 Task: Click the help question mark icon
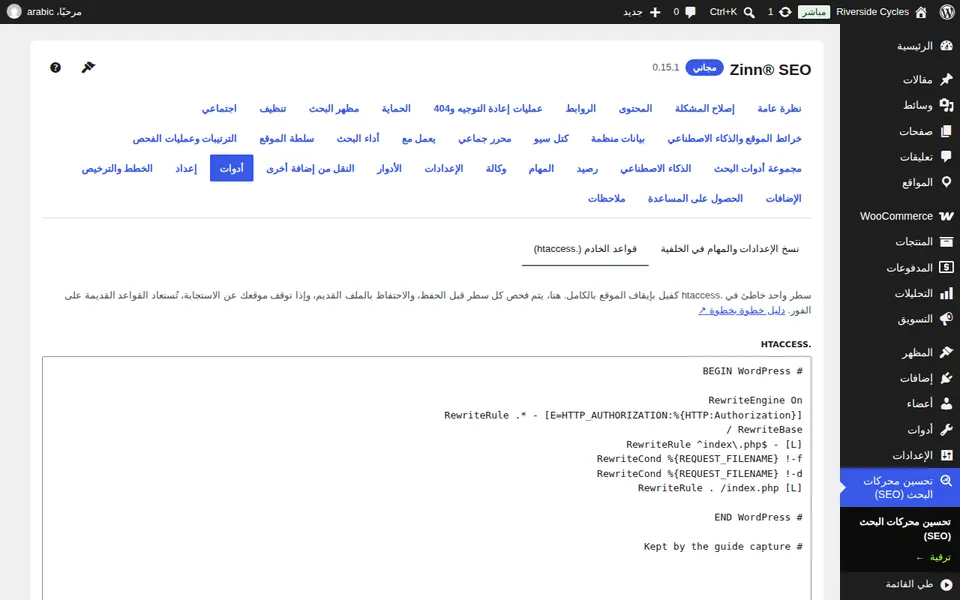tap(55, 67)
